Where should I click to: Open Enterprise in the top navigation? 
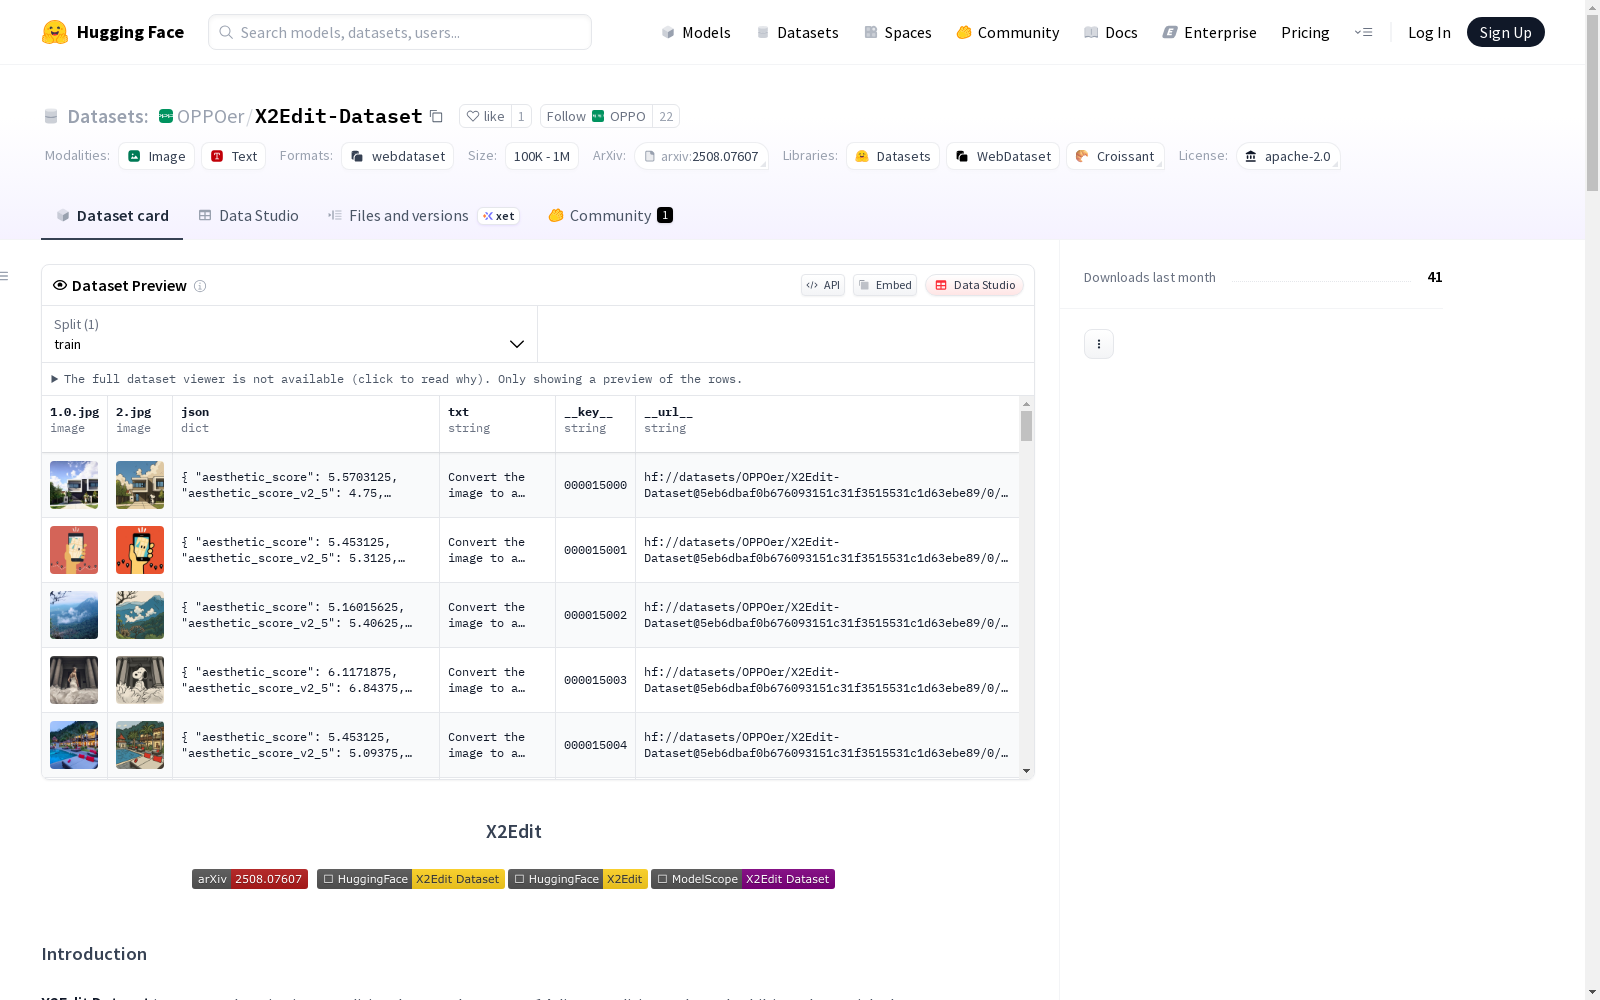[x=1209, y=32]
